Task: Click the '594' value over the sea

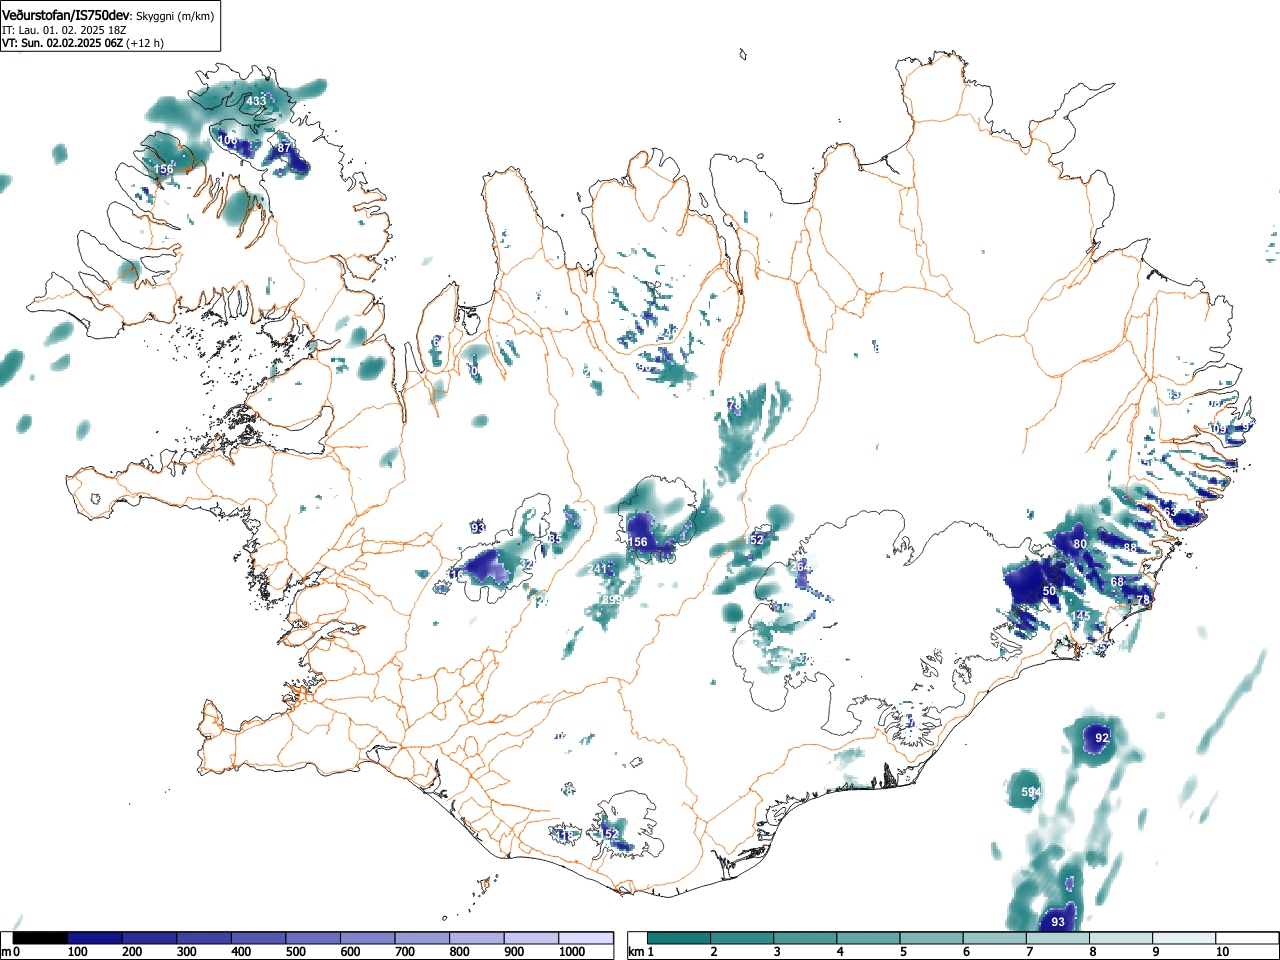Action: (x=1031, y=793)
